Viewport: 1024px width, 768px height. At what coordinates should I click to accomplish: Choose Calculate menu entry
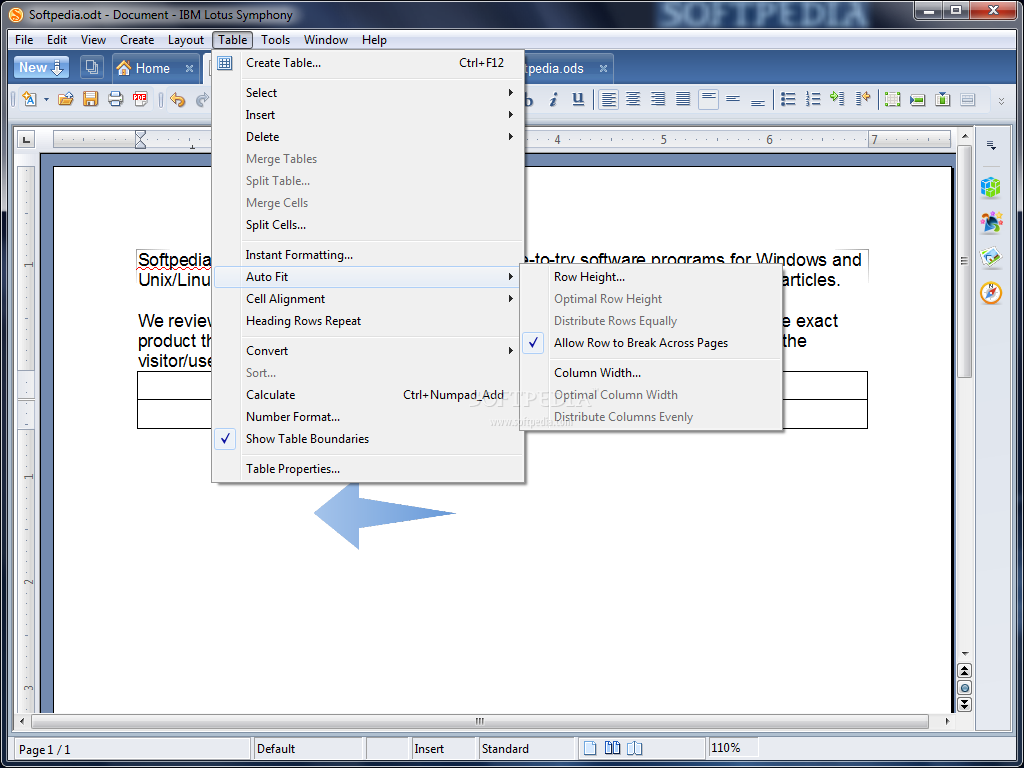(368, 395)
